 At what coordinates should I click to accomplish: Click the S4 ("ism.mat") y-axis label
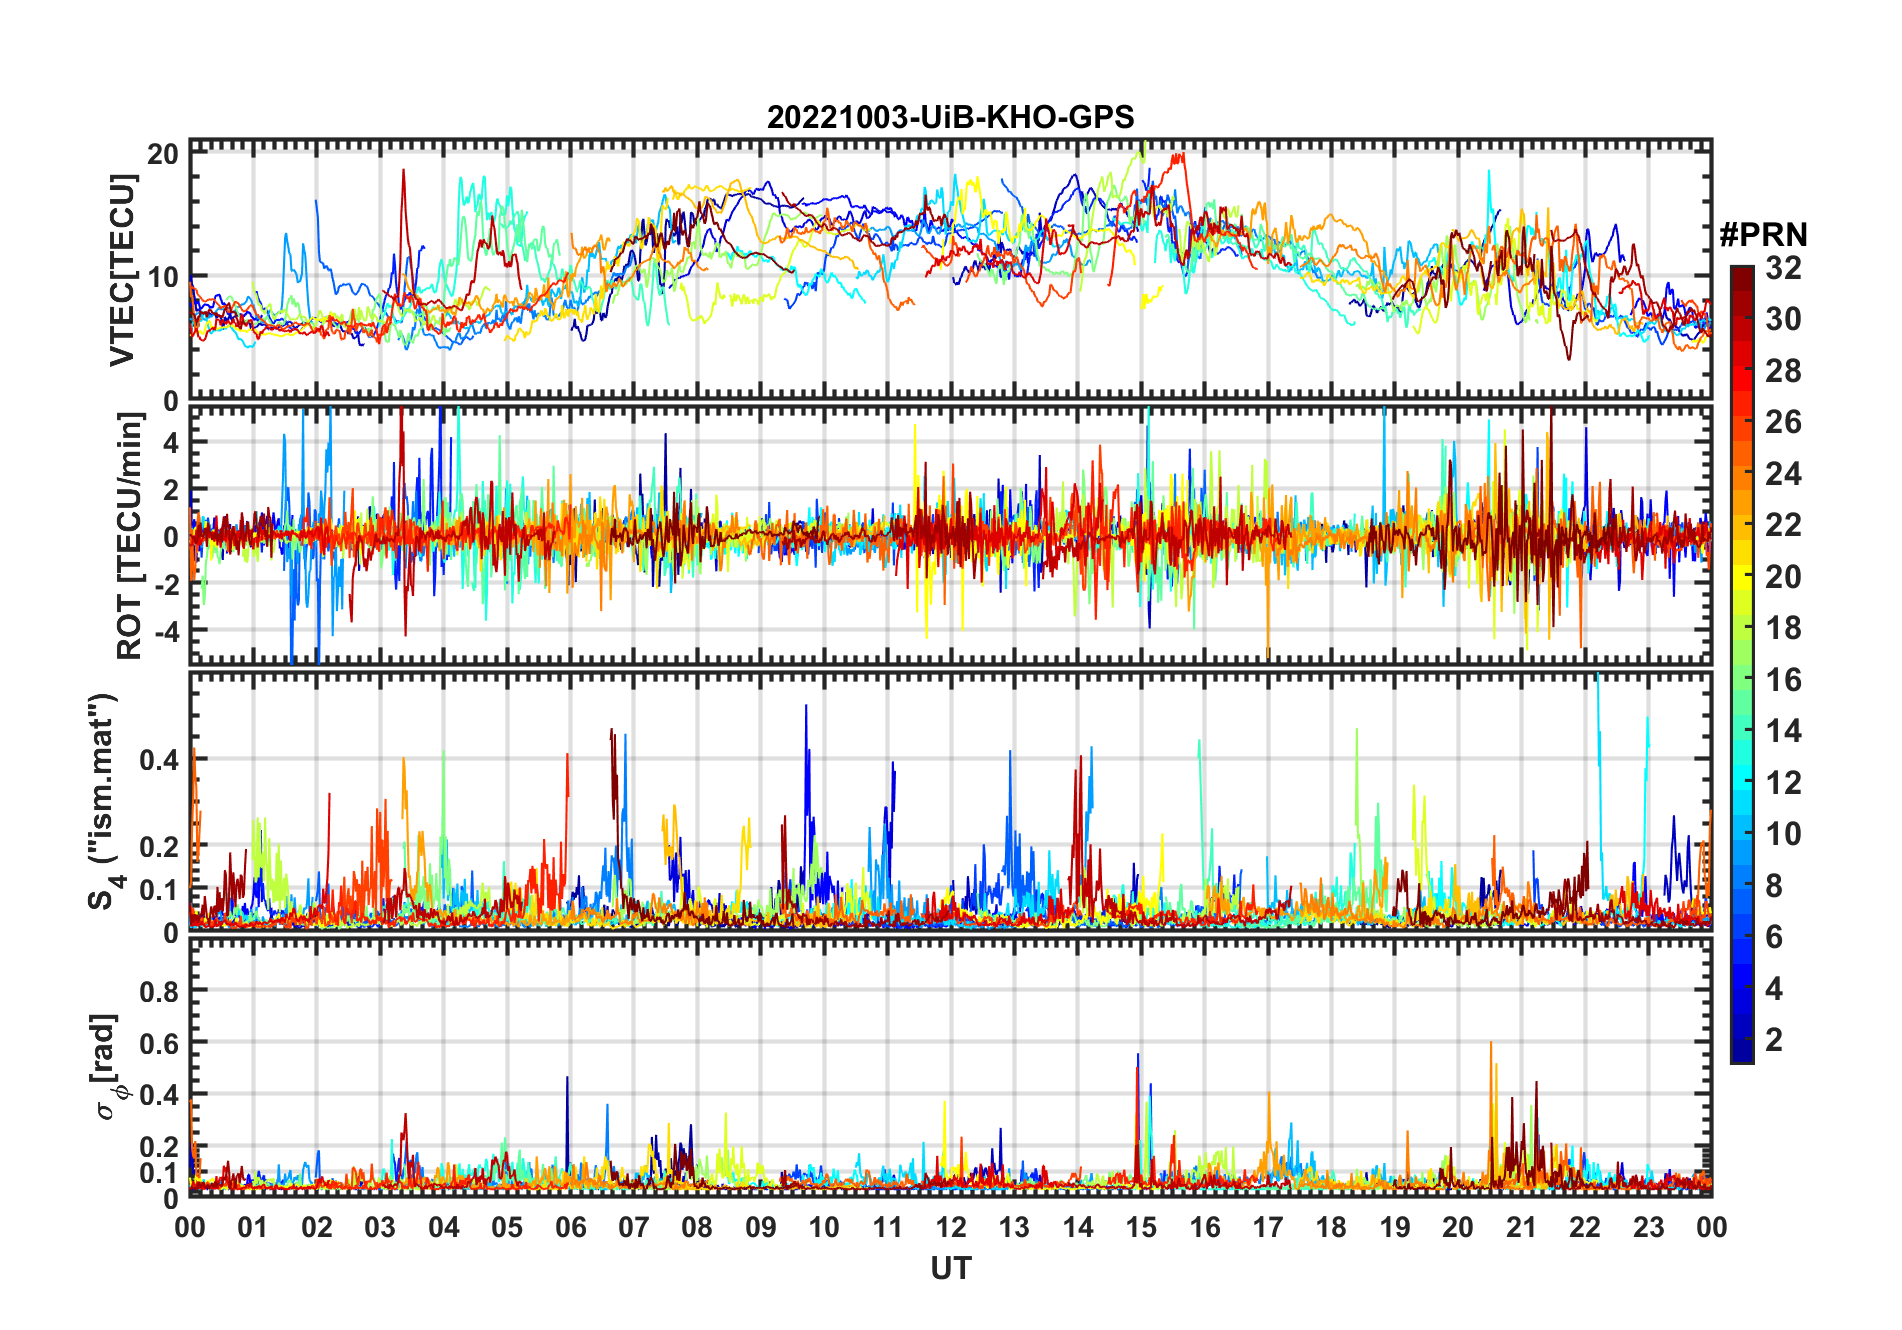[105, 802]
